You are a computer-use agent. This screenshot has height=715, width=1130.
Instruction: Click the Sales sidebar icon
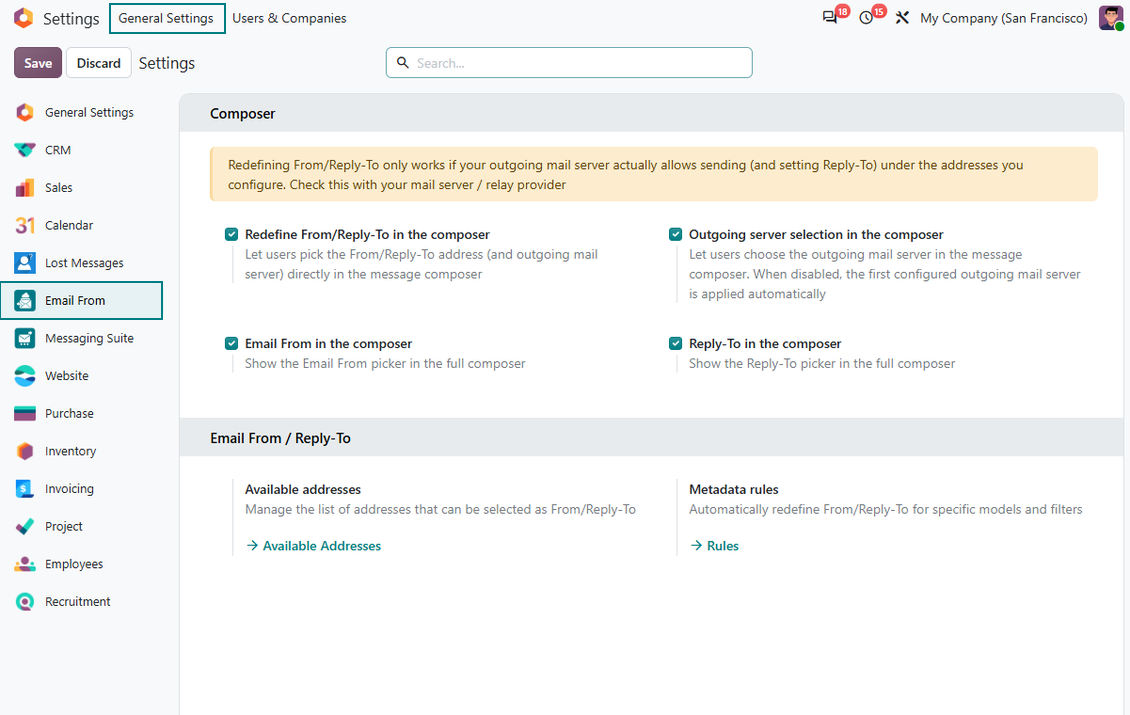(25, 187)
